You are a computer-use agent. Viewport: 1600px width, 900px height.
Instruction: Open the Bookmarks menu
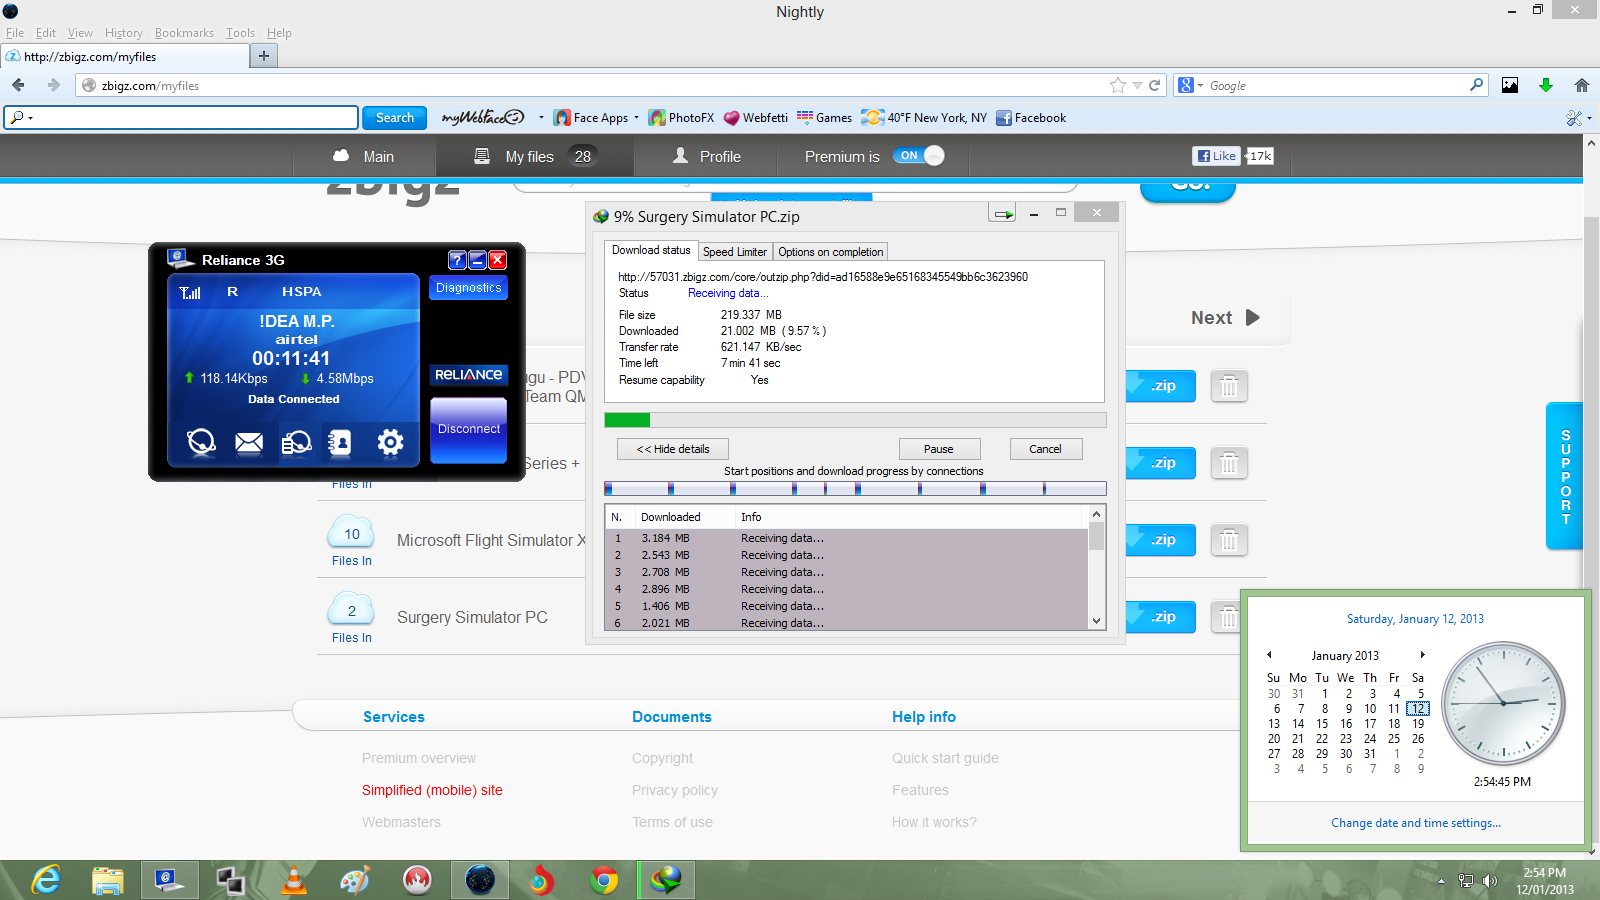point(184,33)
